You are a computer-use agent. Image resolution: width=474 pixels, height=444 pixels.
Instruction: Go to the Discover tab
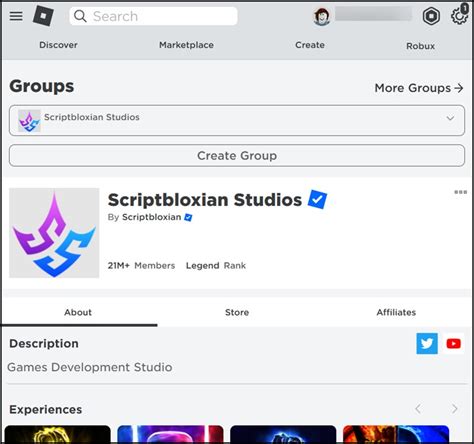tap(58, 45)
